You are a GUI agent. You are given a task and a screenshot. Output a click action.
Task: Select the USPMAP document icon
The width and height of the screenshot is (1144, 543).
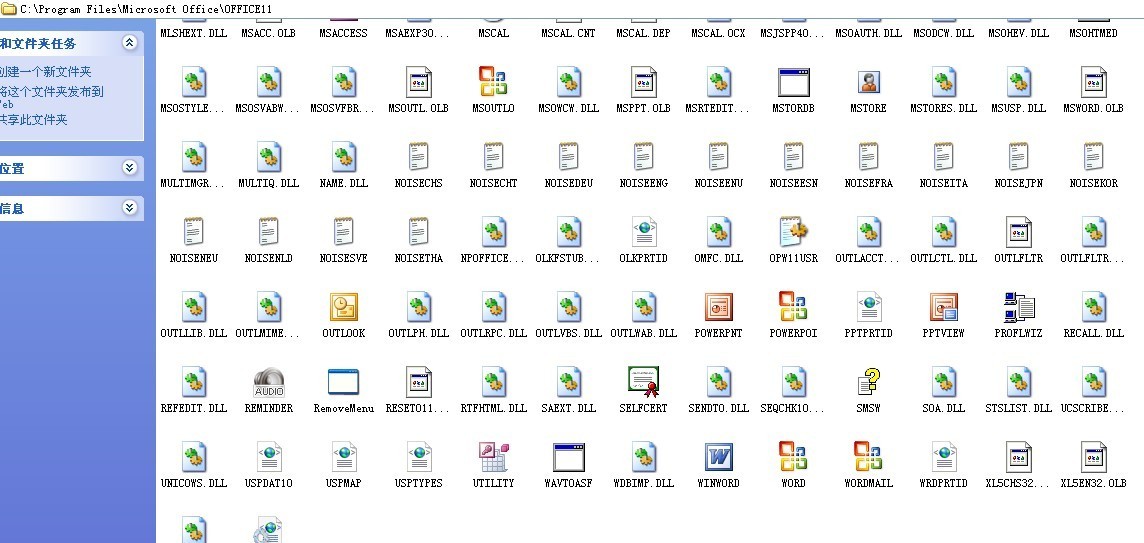(x=344, y=457)
